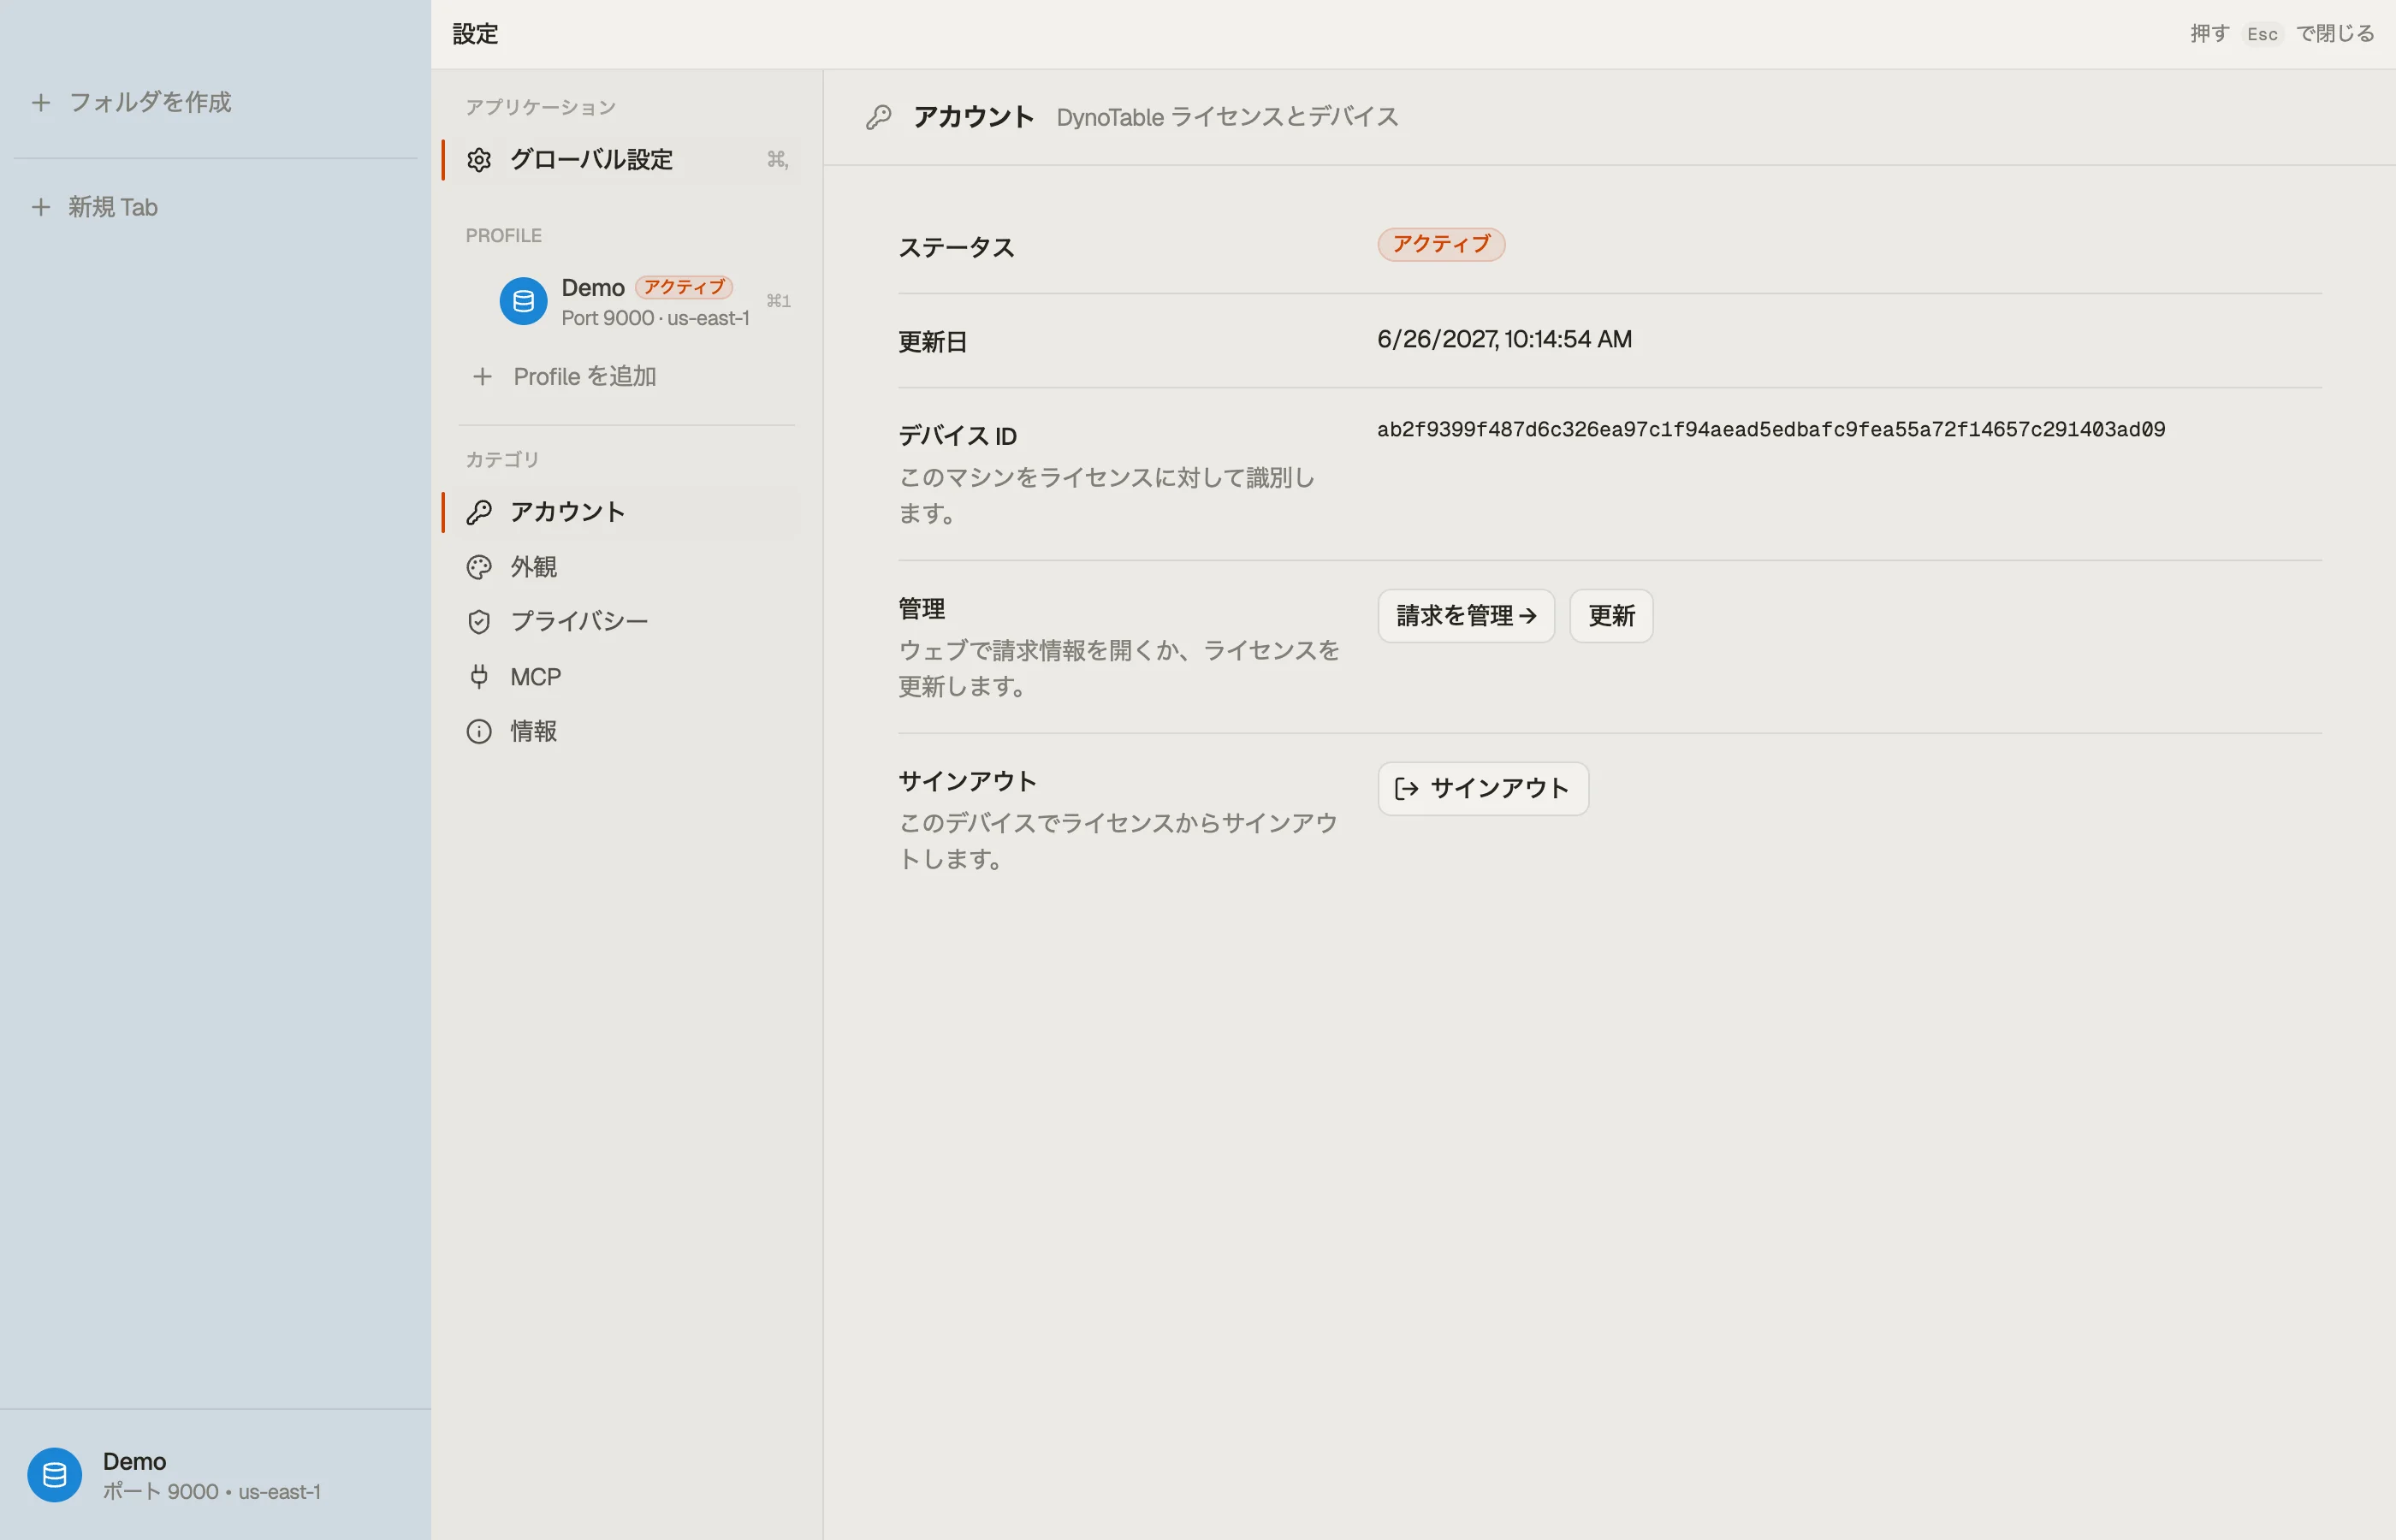Image resolution: width=2396 pixels, height=1540 pixels.
Task: Click the アクティブ status badge in ステータス row
Action: [1441, 245]
